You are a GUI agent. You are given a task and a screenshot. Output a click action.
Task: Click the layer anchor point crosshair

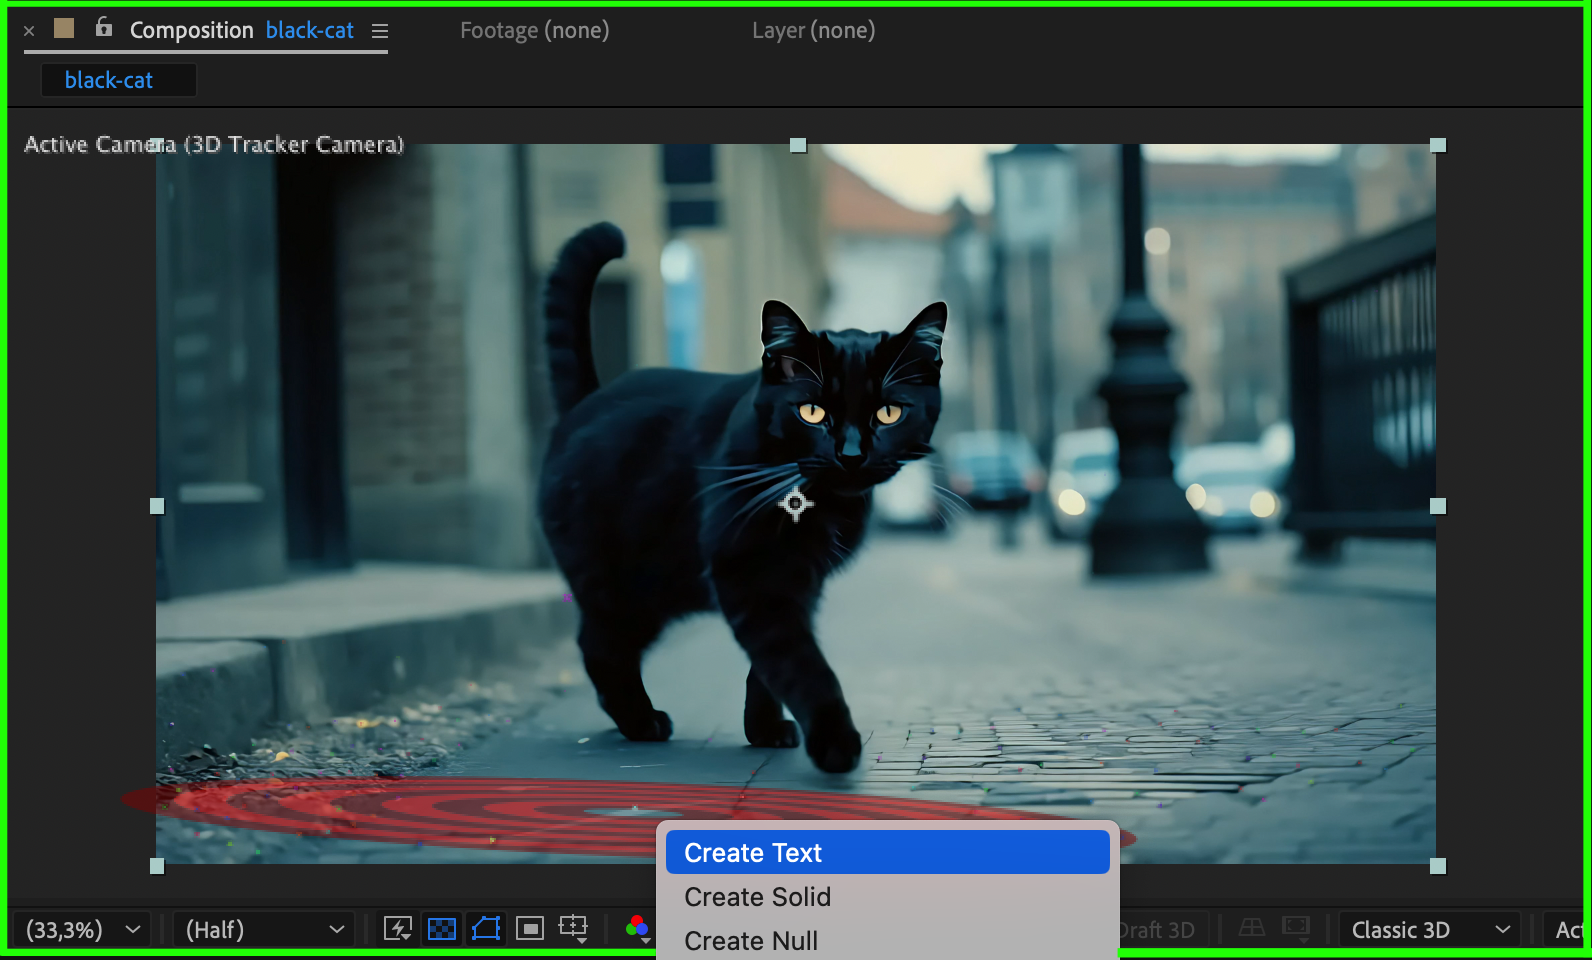click(796, 504)
